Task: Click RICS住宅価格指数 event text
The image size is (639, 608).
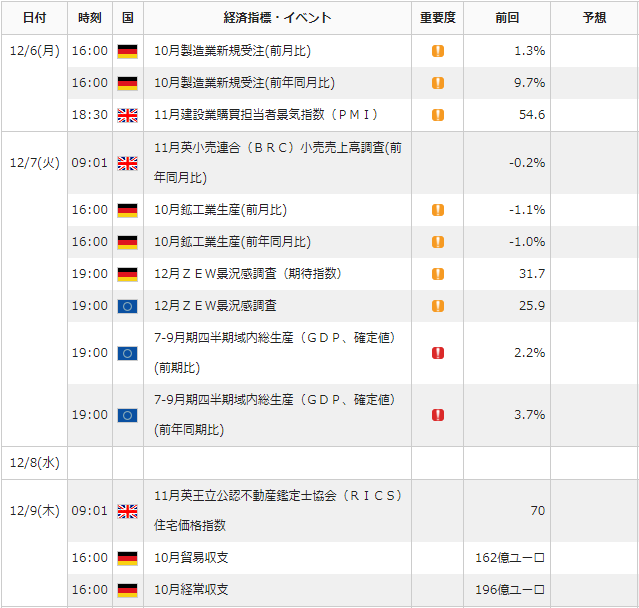Action: [x=278, y=511]
